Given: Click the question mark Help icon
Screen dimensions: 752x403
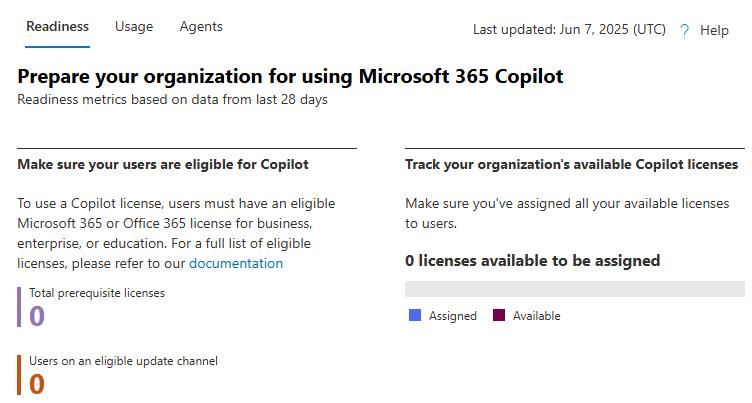Looking at the screenshot, I should (x=684, y=30).
